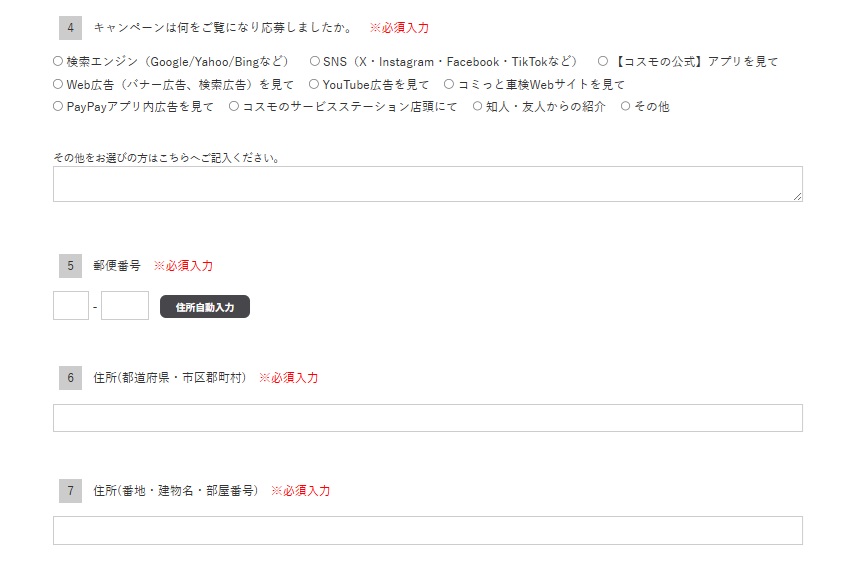The height and width of the screenshot is (568, 846).
Task: Pick コスモのサービスステーション店頭にて option
Action: point(234,107)
